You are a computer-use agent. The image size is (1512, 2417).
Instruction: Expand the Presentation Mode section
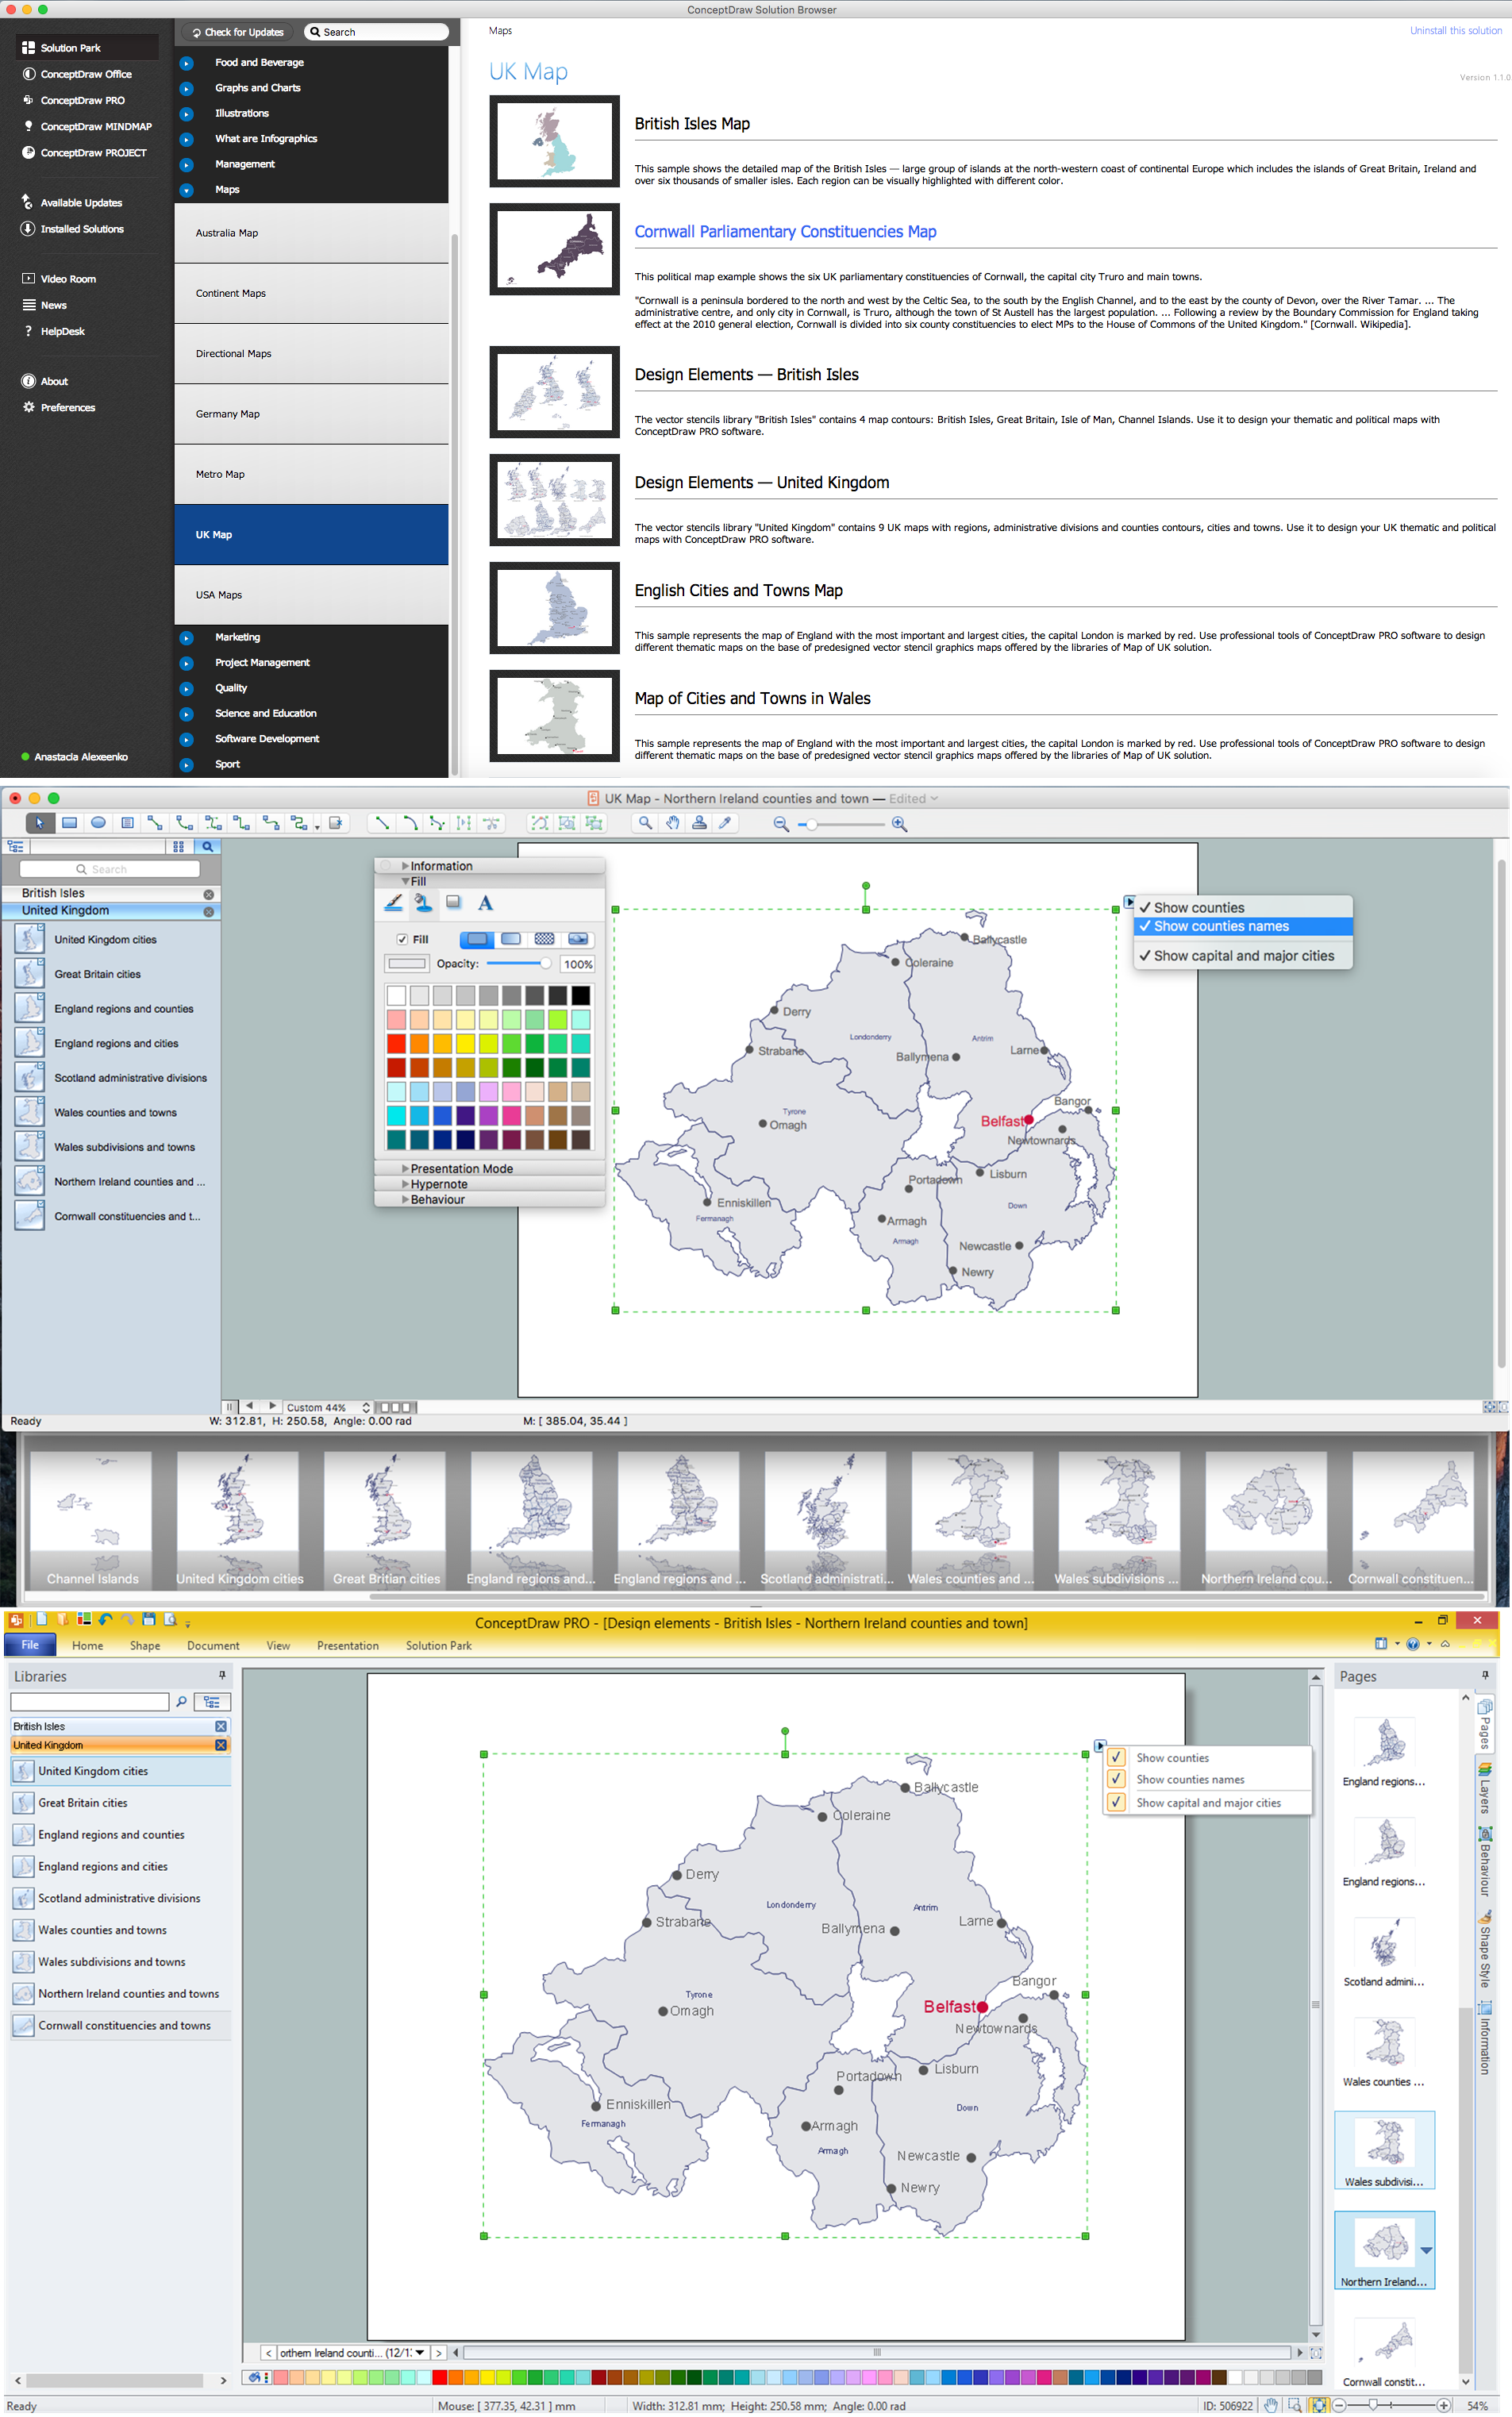[405, 1168]
